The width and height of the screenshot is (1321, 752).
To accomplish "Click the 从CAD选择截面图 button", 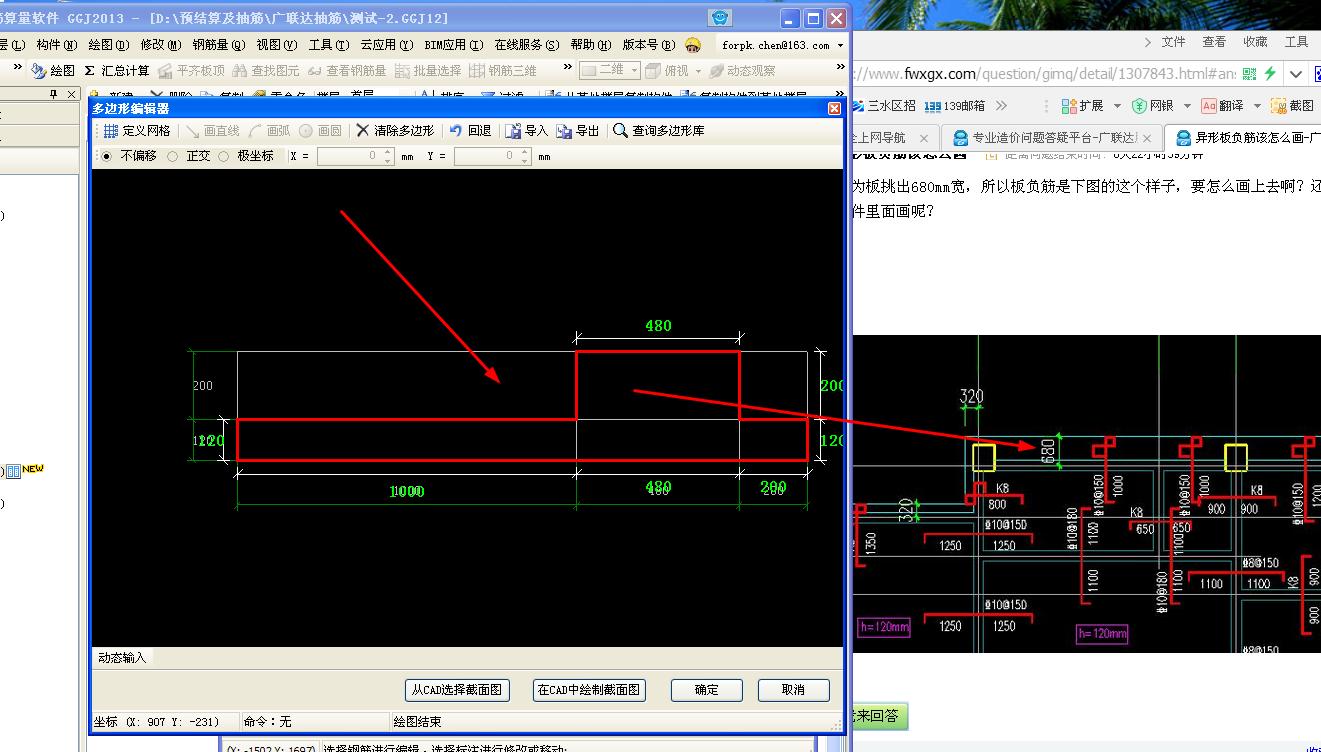I will pos(457,690).
